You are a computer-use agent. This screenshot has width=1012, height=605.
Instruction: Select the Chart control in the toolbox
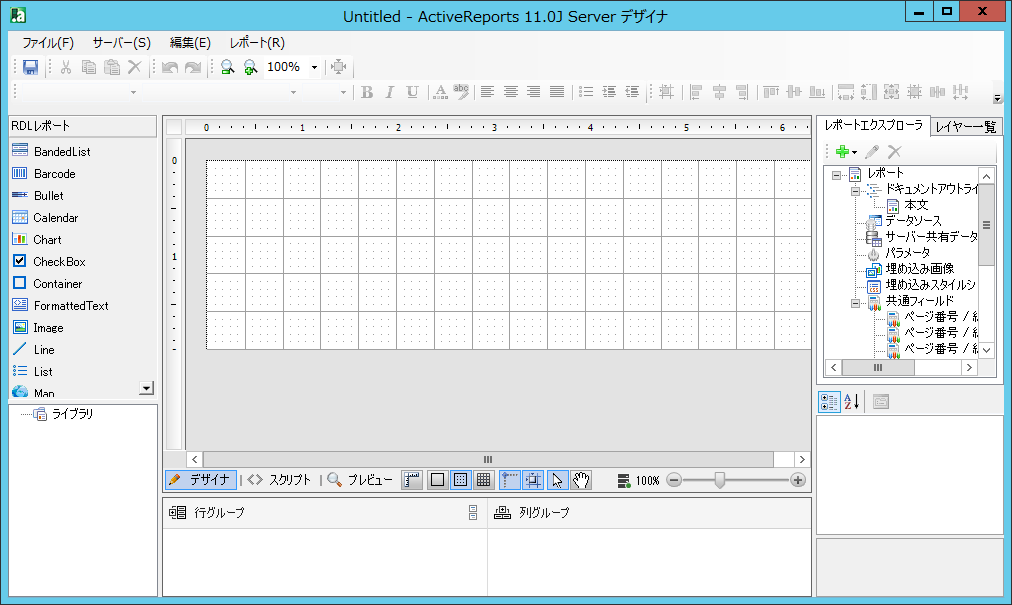(x=47, y=240)
